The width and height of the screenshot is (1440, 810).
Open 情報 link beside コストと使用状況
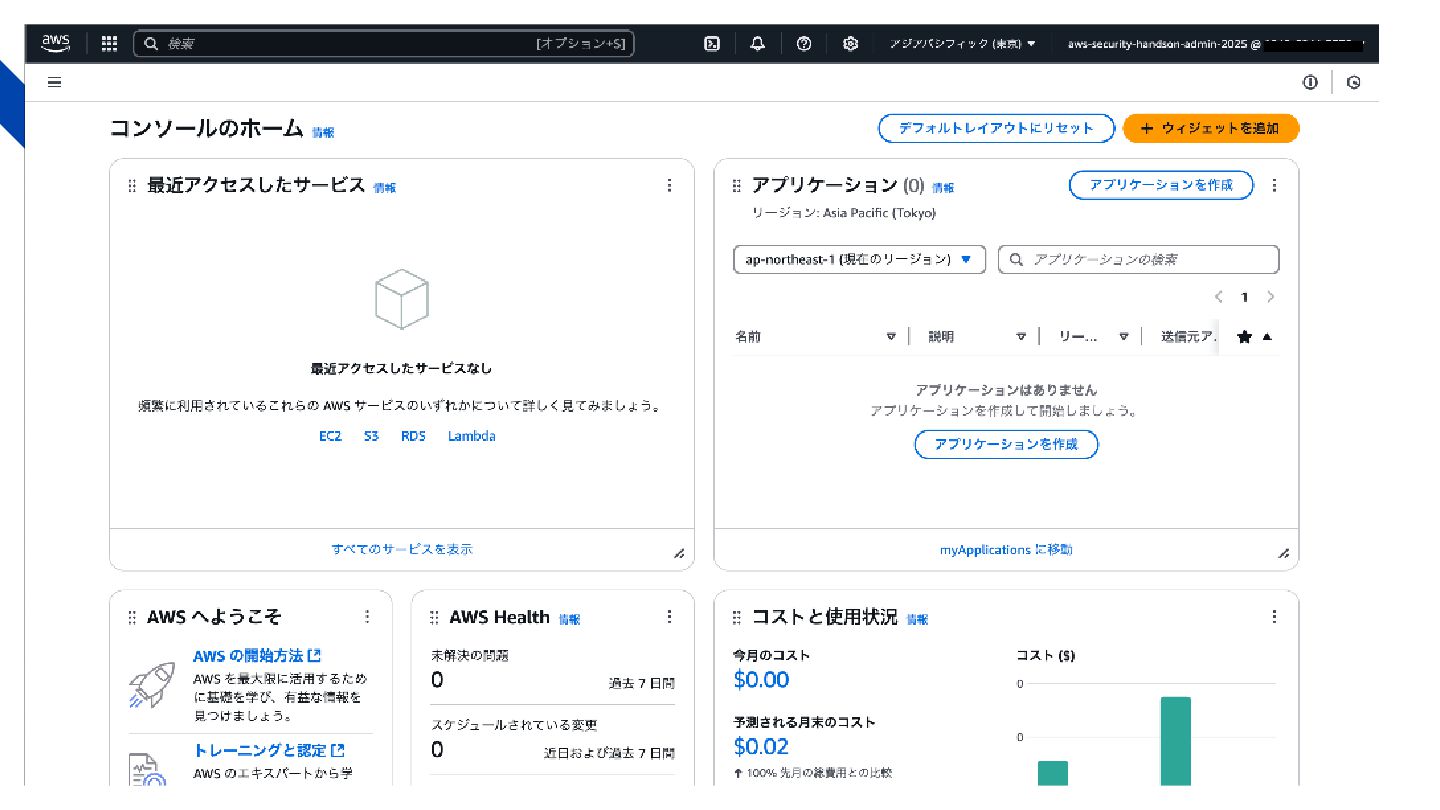pyautogui.click(x=917, y=619)
